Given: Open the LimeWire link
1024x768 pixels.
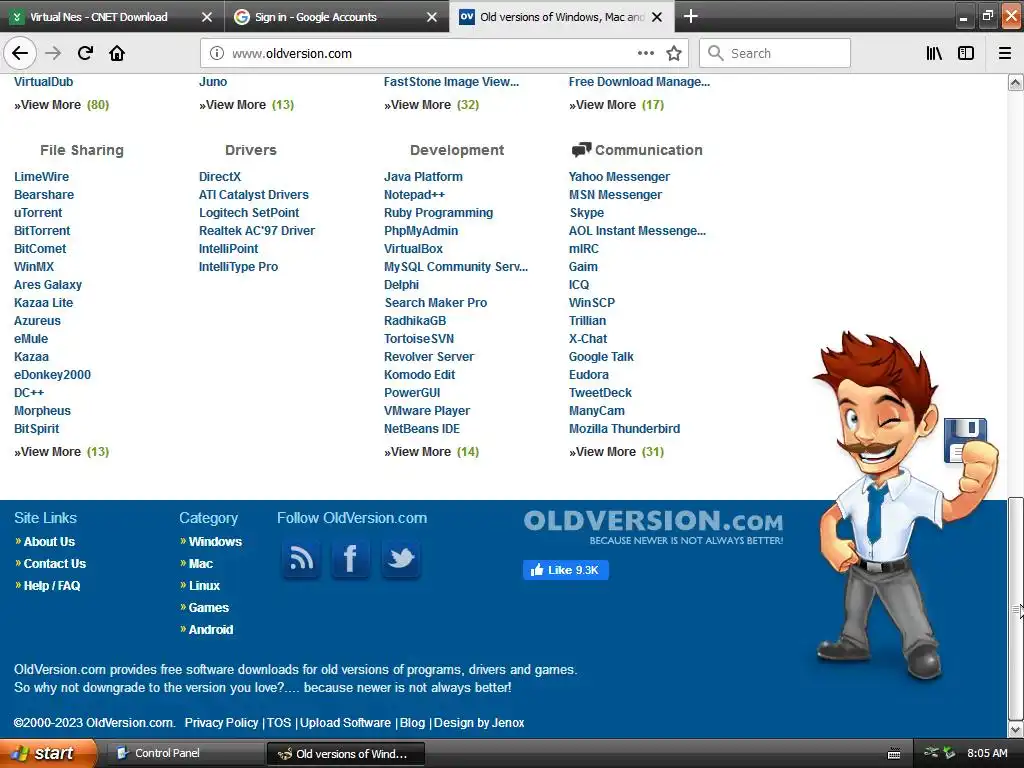Looking at the screenshot, I should (x=41, y=176).
